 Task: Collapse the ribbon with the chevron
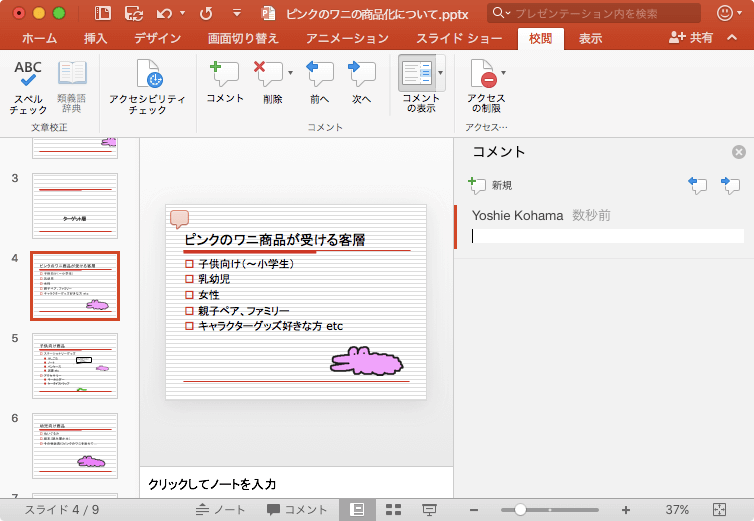pos(732,37)
